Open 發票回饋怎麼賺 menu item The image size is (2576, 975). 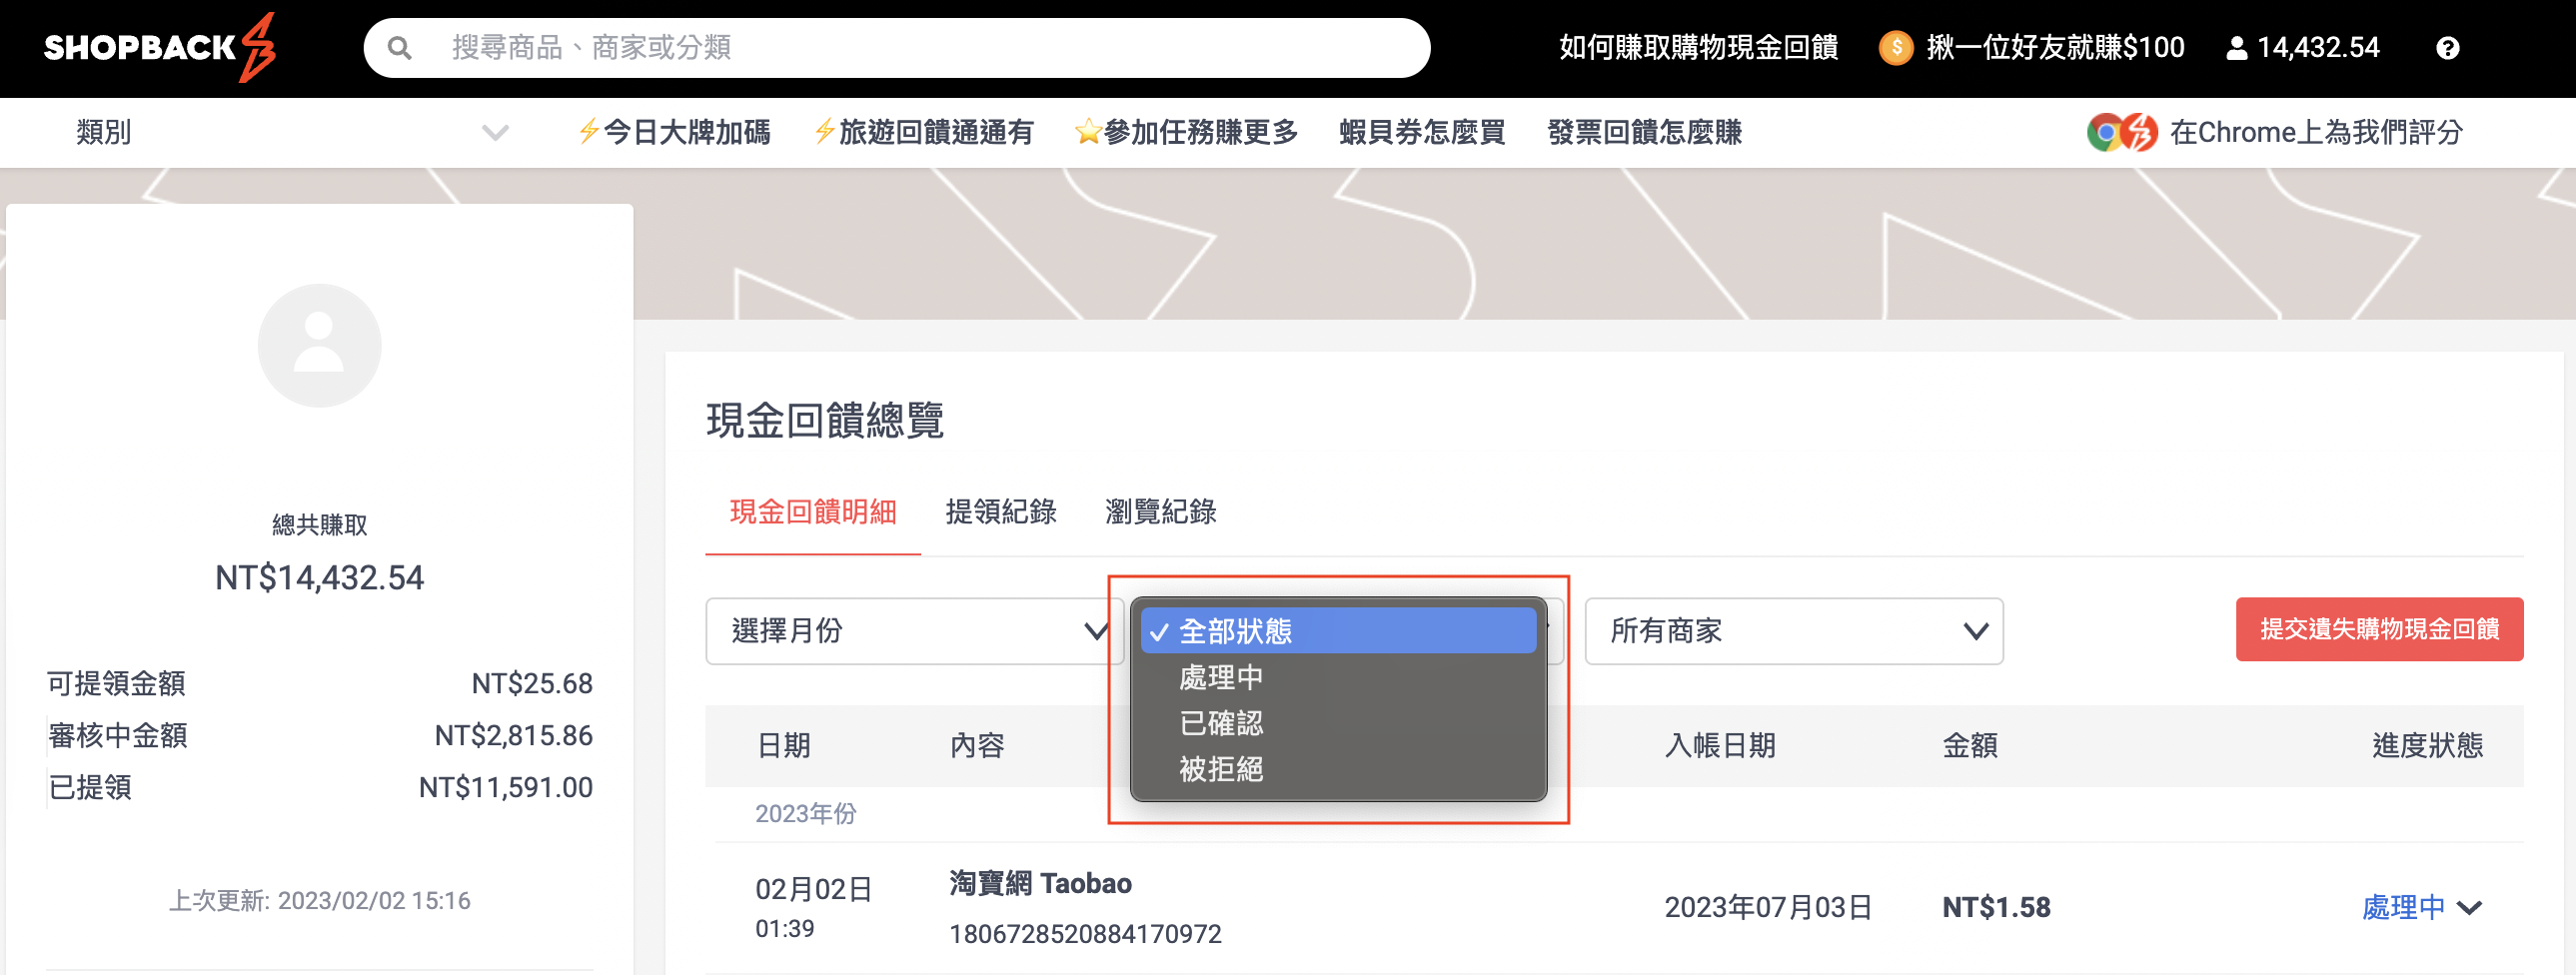click(x=1645, y=132)
